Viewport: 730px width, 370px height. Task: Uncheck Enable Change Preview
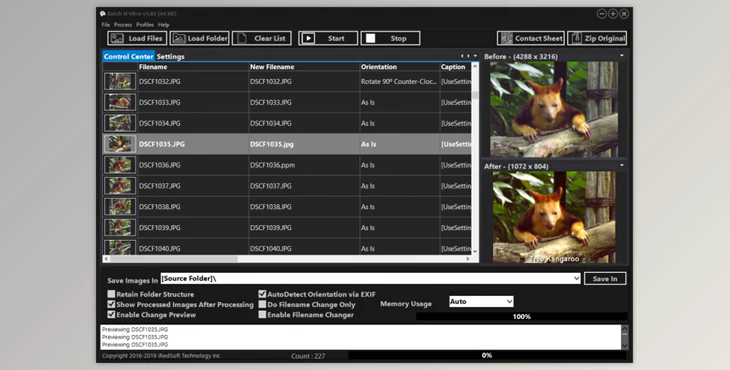111,314
